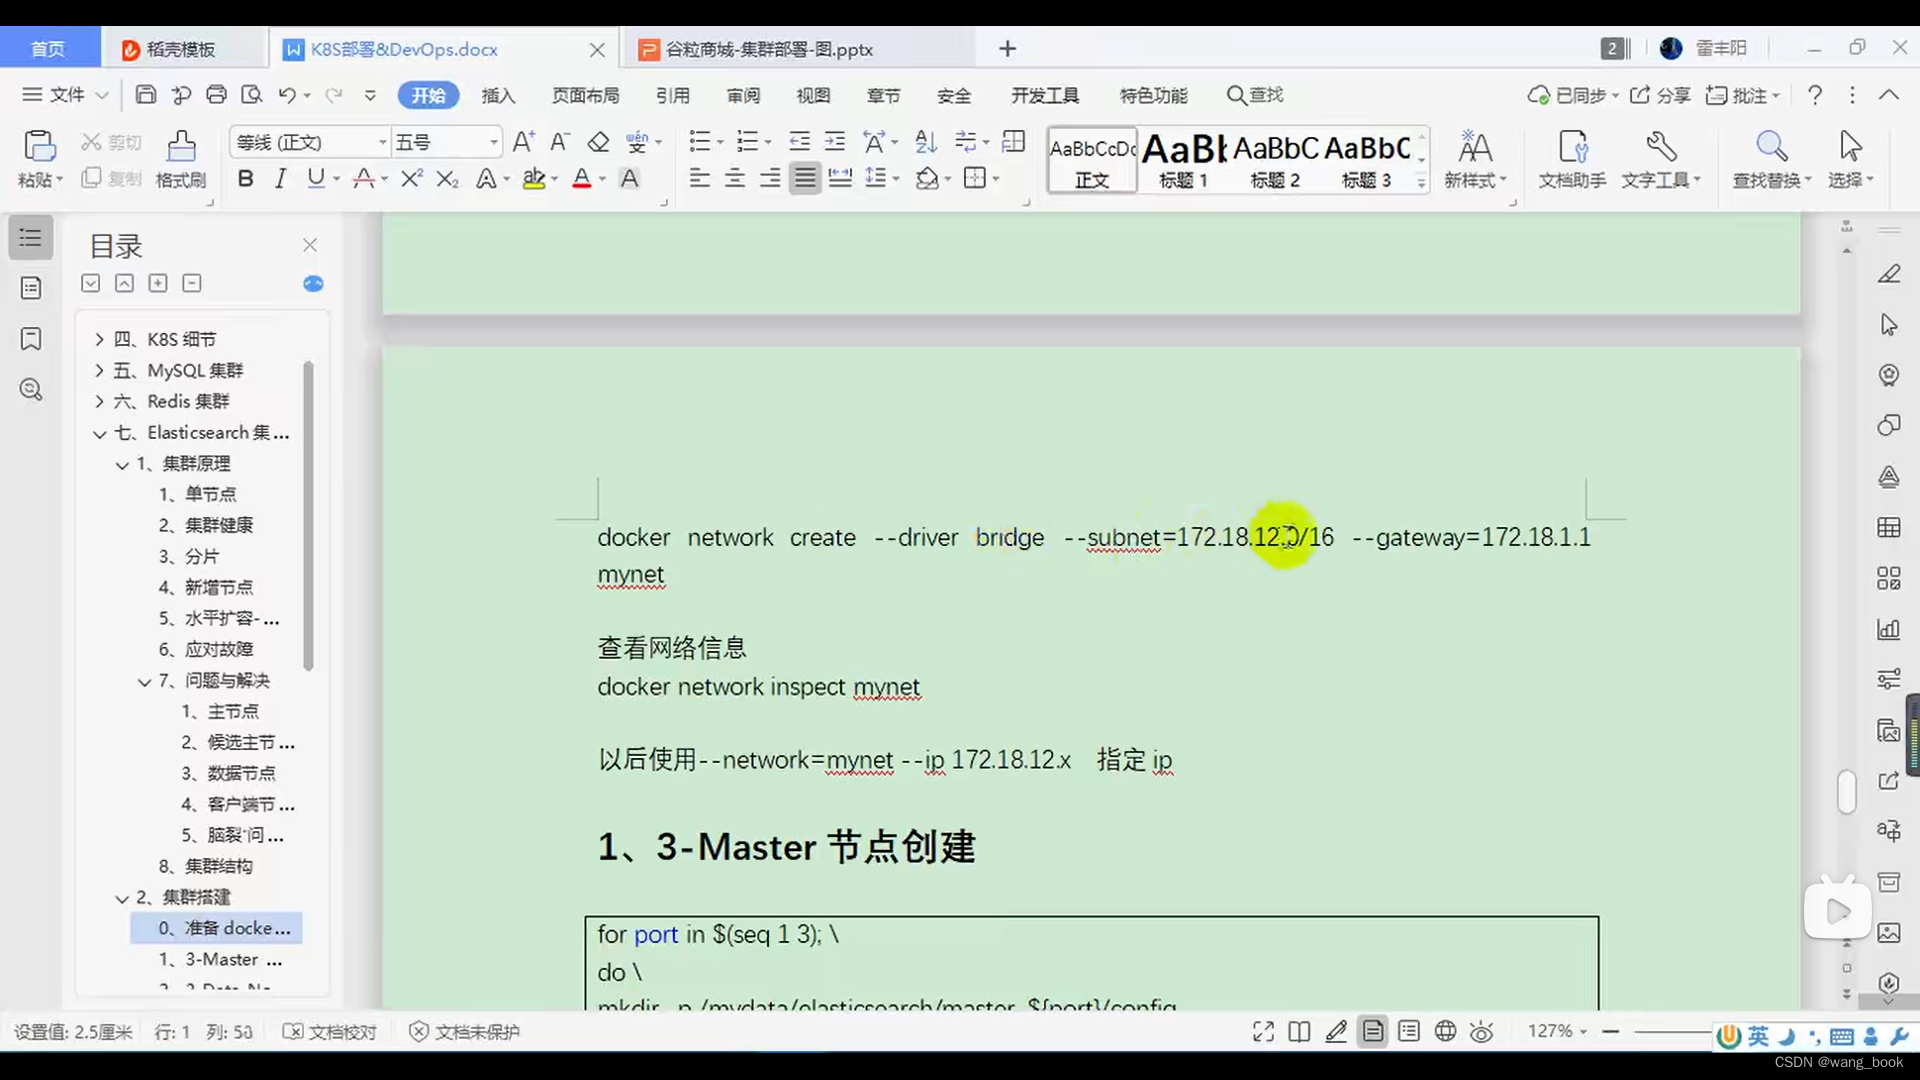This screenshot has height=1080, width=1920.
Task: Open 文档助手 in the toolbar
Action: point(1570,160)
